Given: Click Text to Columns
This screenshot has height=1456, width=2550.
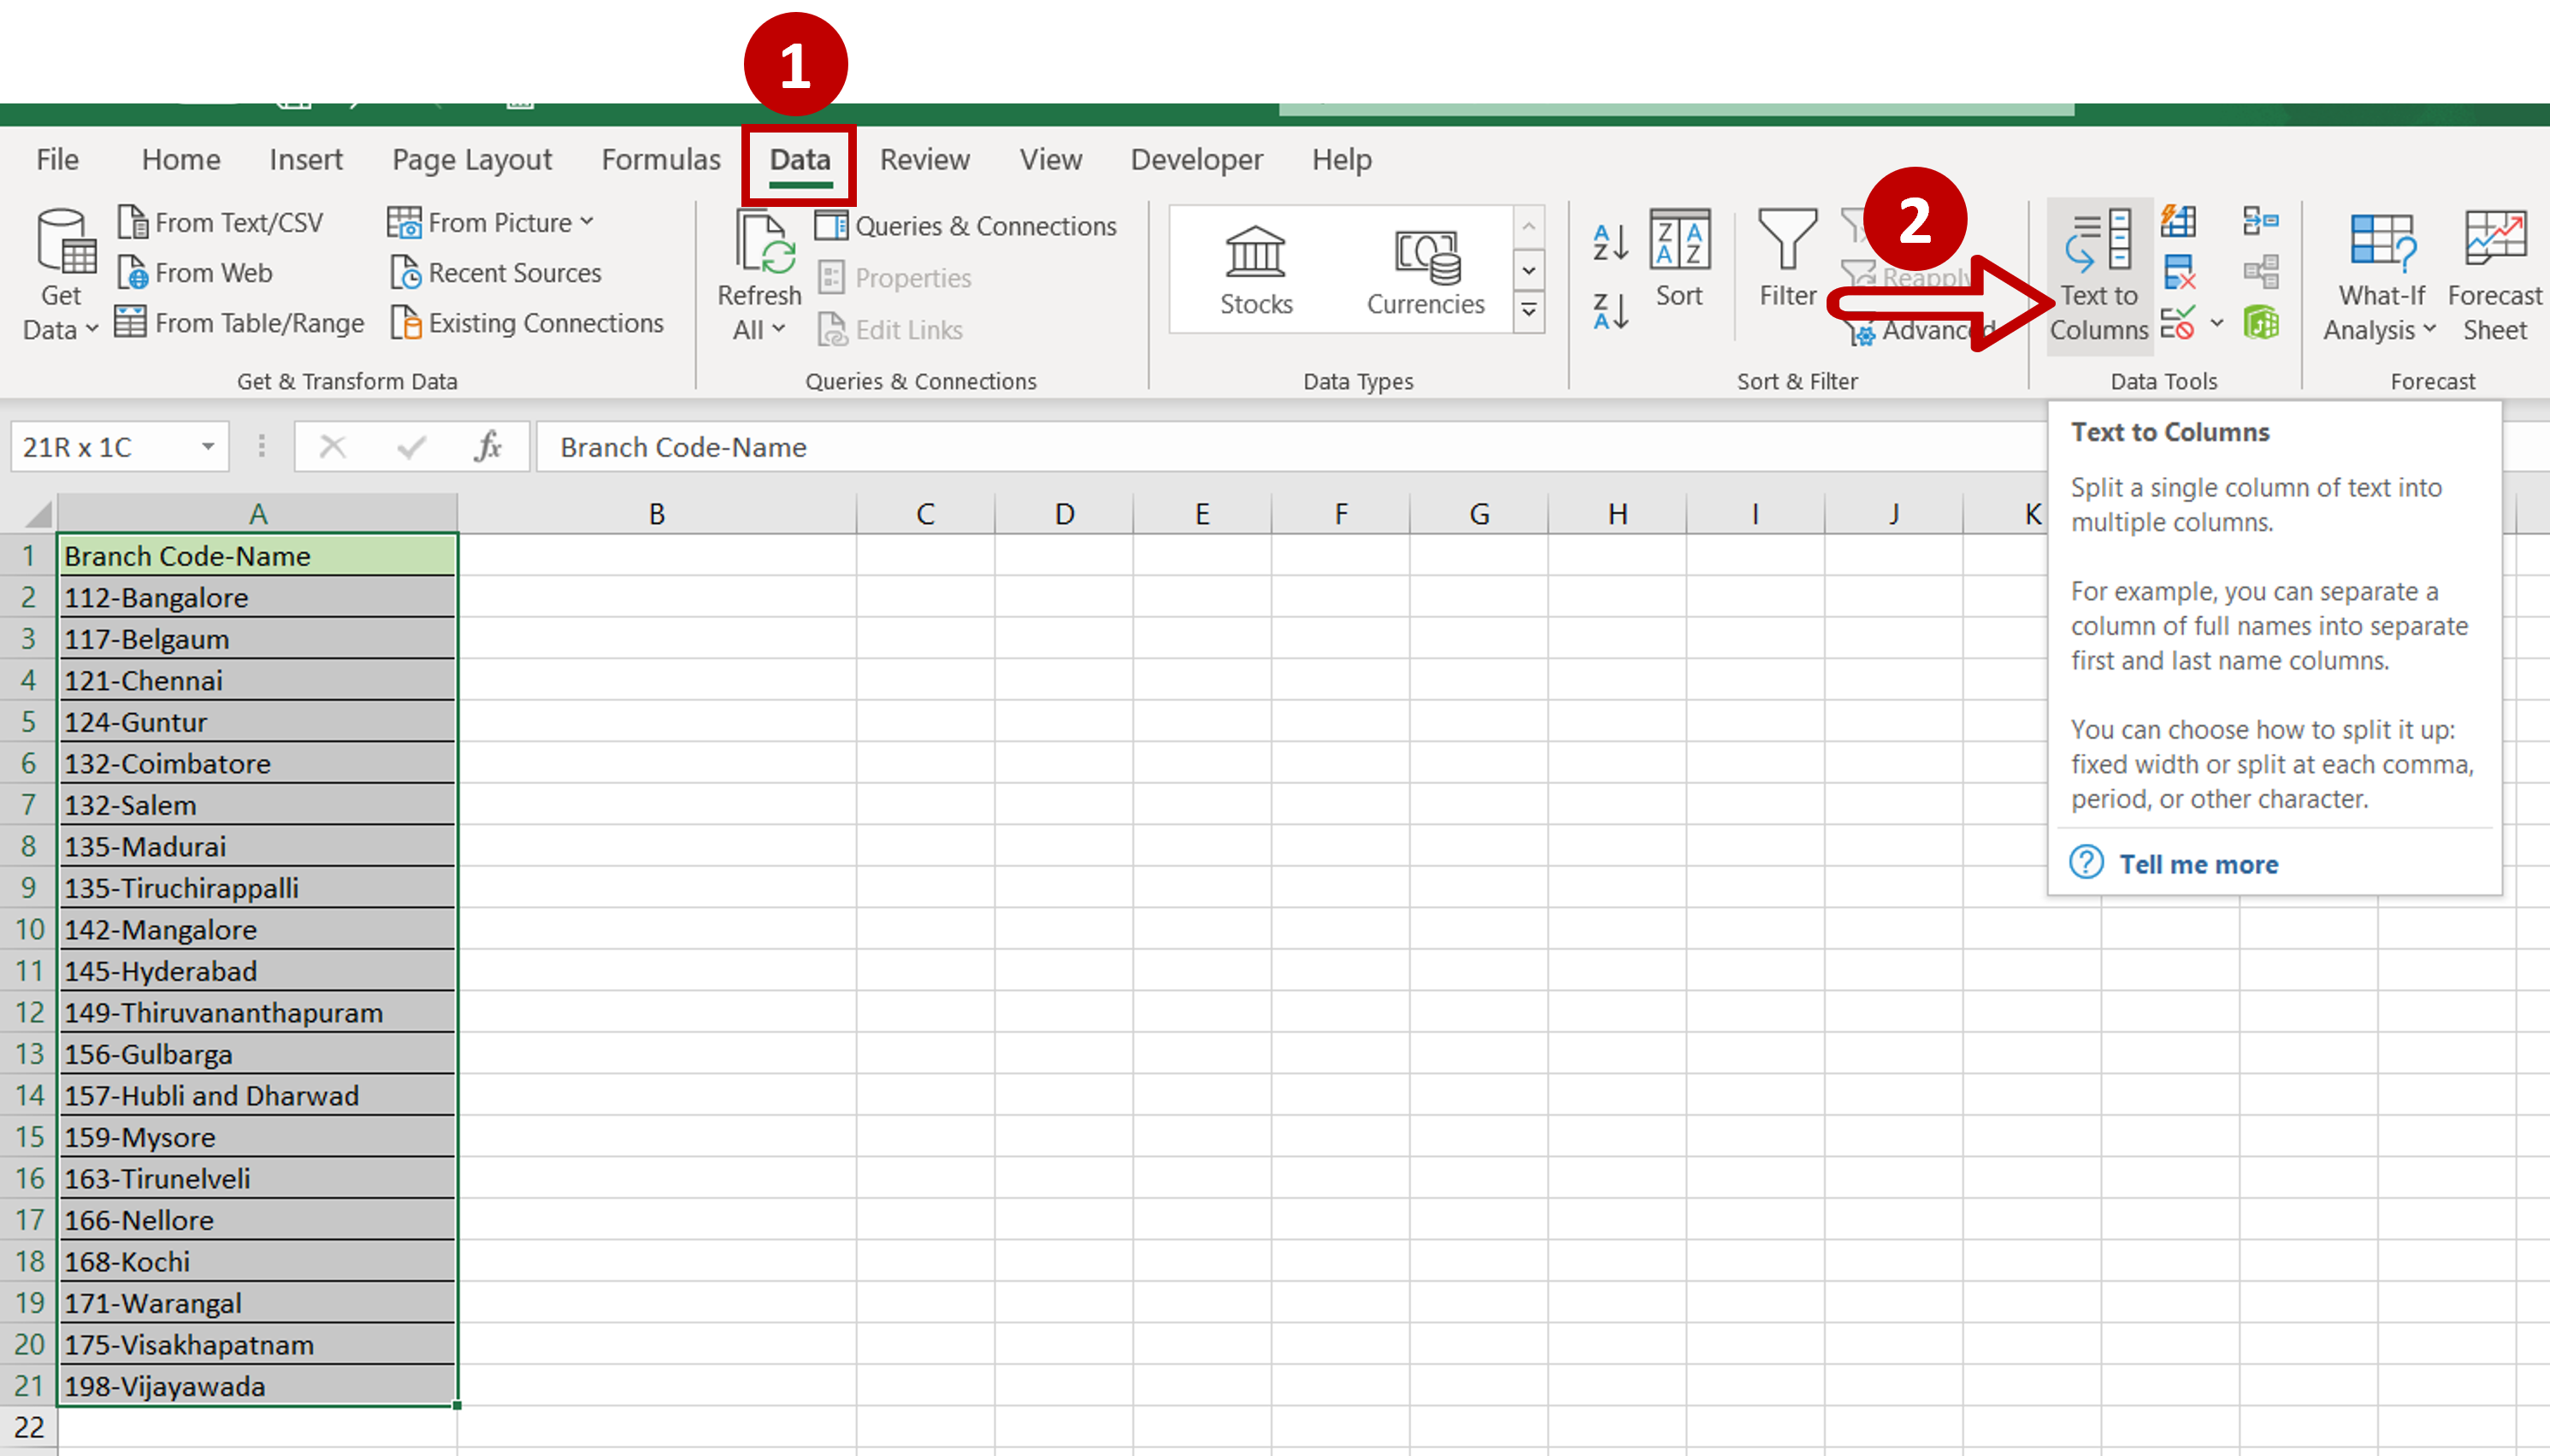Looking at the screenshot, I should click(2099, 275).
